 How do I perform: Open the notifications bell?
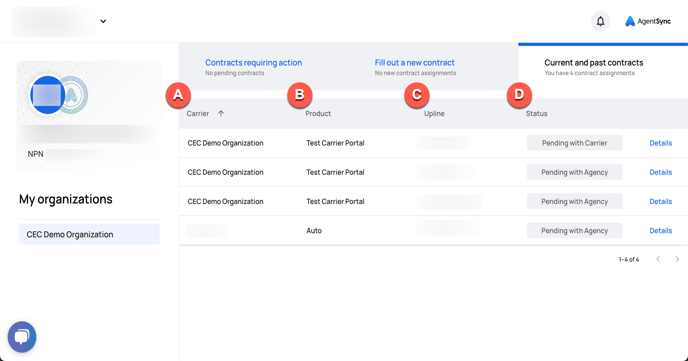coord(600,21)
